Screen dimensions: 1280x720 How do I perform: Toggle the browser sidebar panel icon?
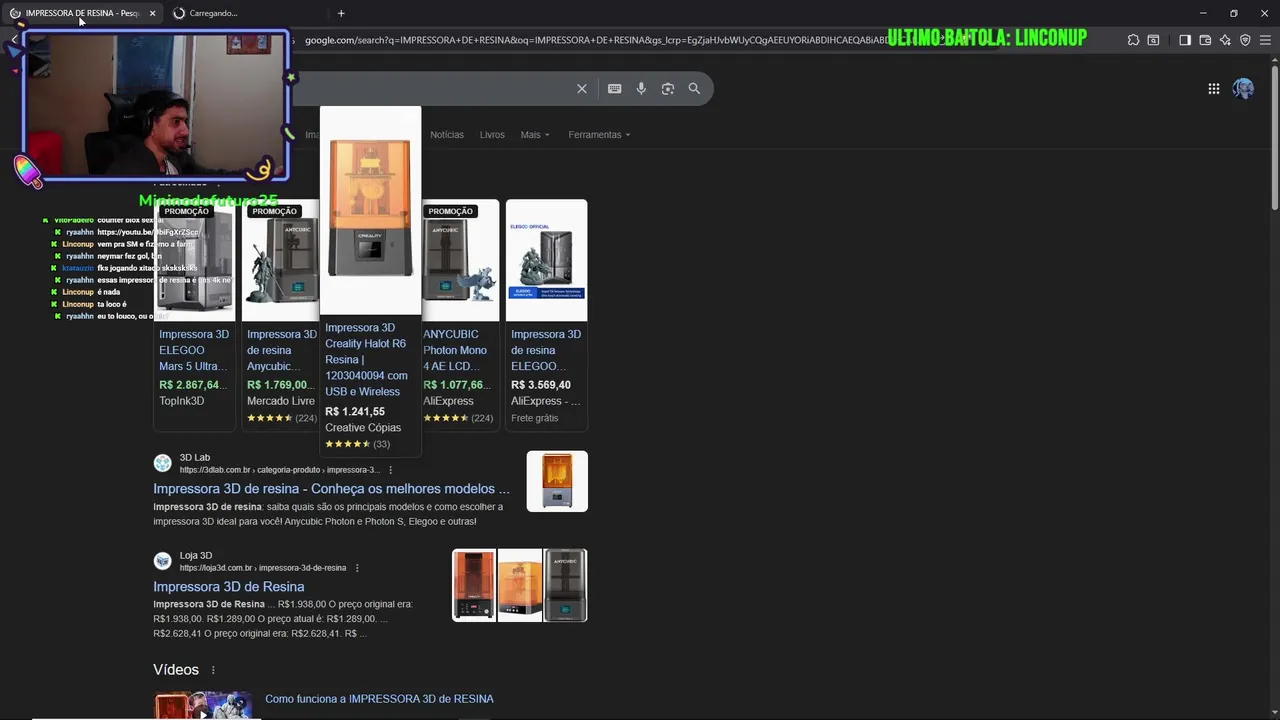[x=1185, y=40]
